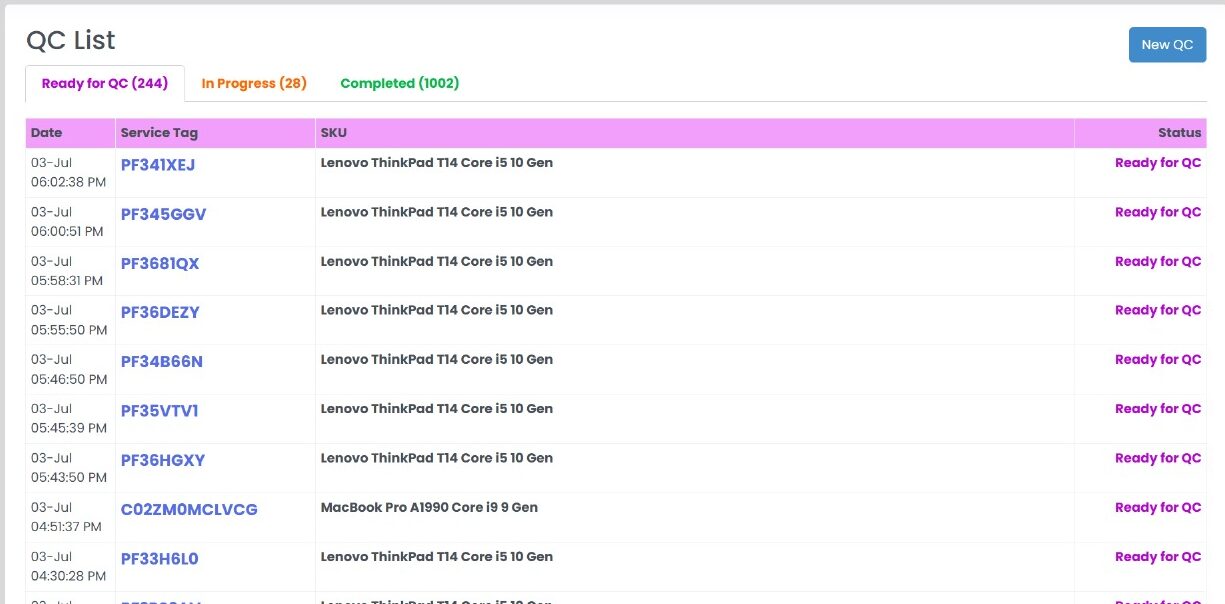Screen dimensions: 1225x604
Task: Open service tag PF35VTV1
Action: [160, 410]
